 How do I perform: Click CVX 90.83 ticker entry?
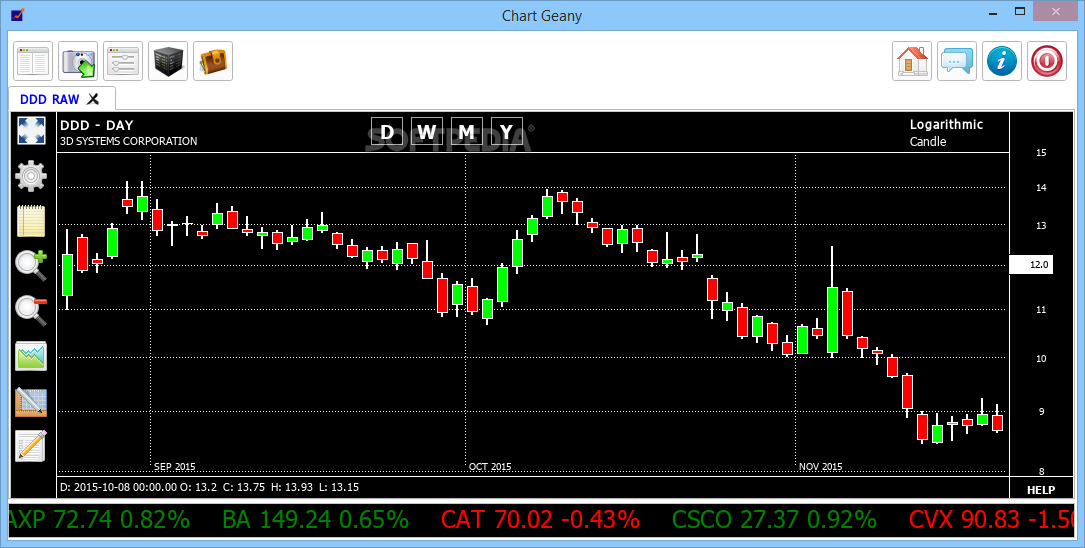click(x=992, y=519)
